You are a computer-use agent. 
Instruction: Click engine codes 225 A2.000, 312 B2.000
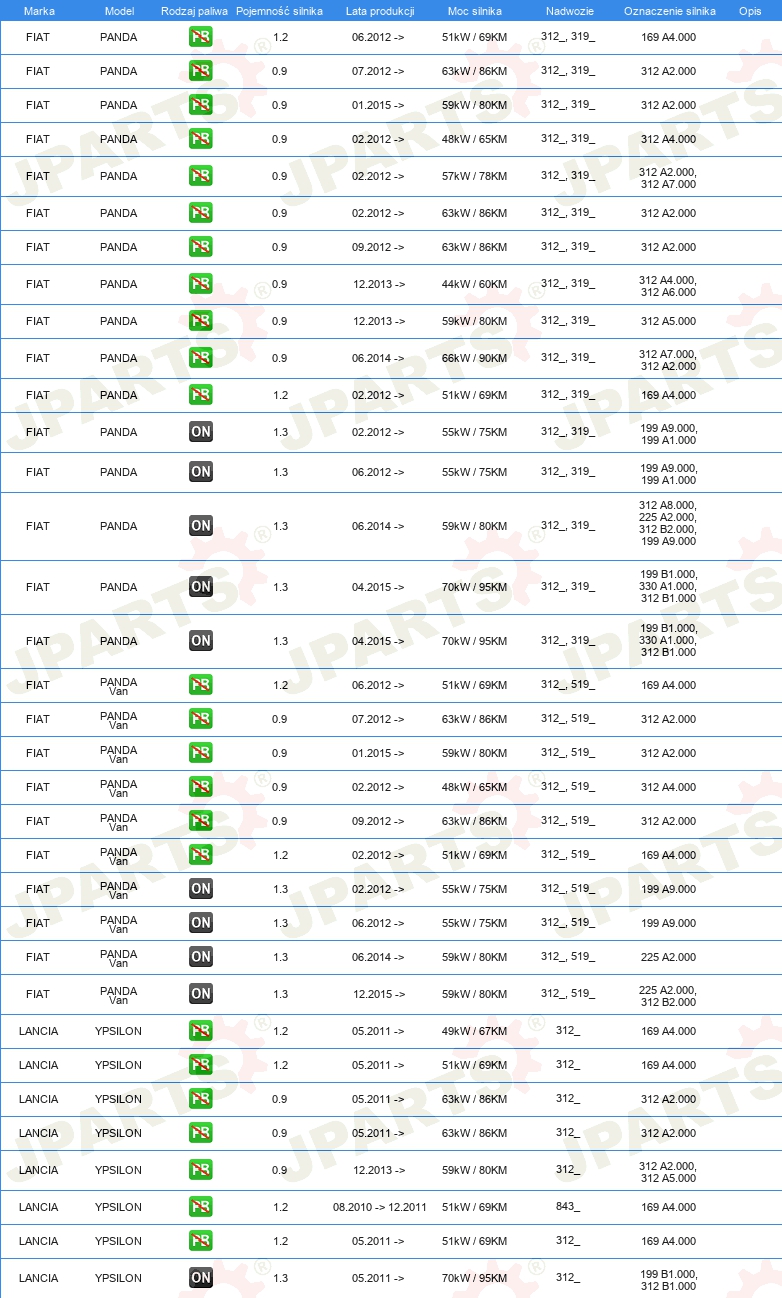(668, 996)
